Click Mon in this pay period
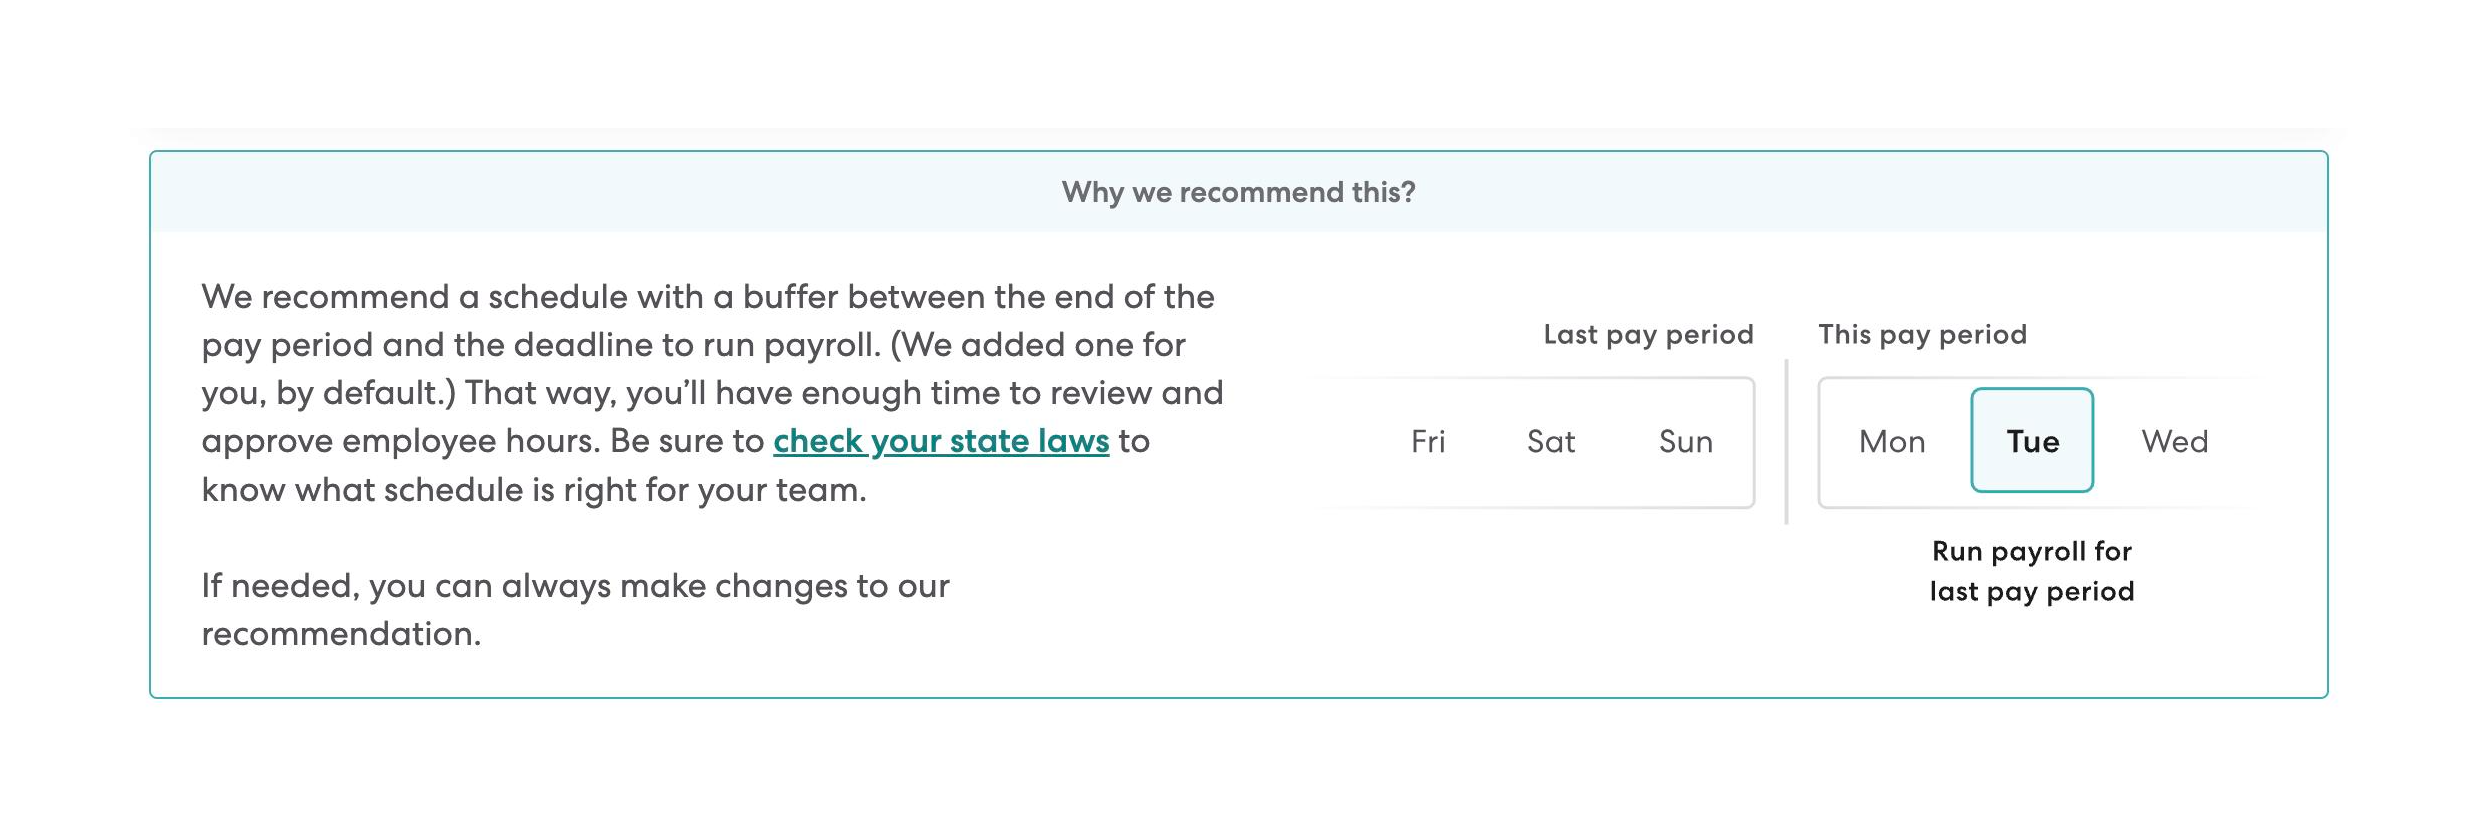Screen dimensions: 2476x836 pos(1891,441)
